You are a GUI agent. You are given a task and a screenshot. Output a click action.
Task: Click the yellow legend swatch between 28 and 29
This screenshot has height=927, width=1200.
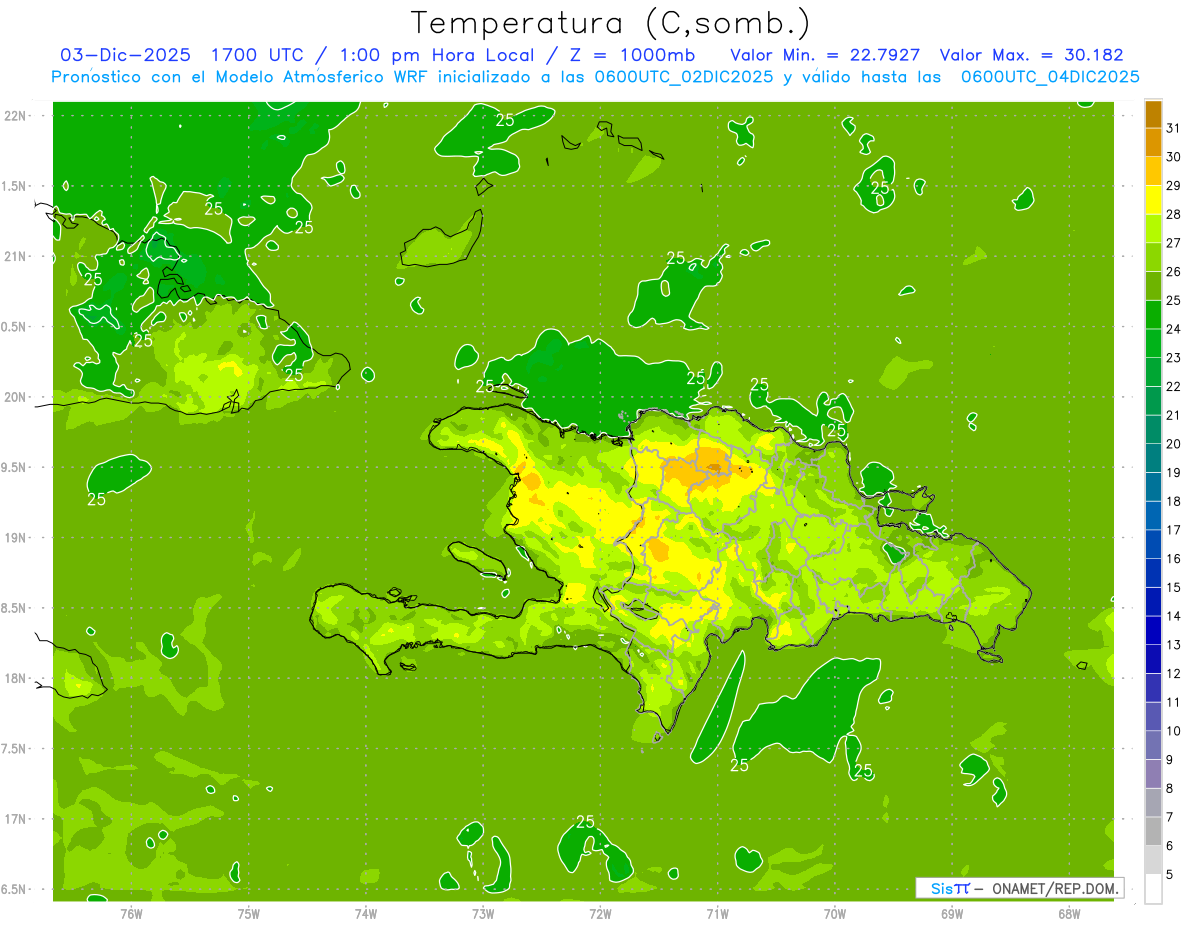click(1153, 200)
